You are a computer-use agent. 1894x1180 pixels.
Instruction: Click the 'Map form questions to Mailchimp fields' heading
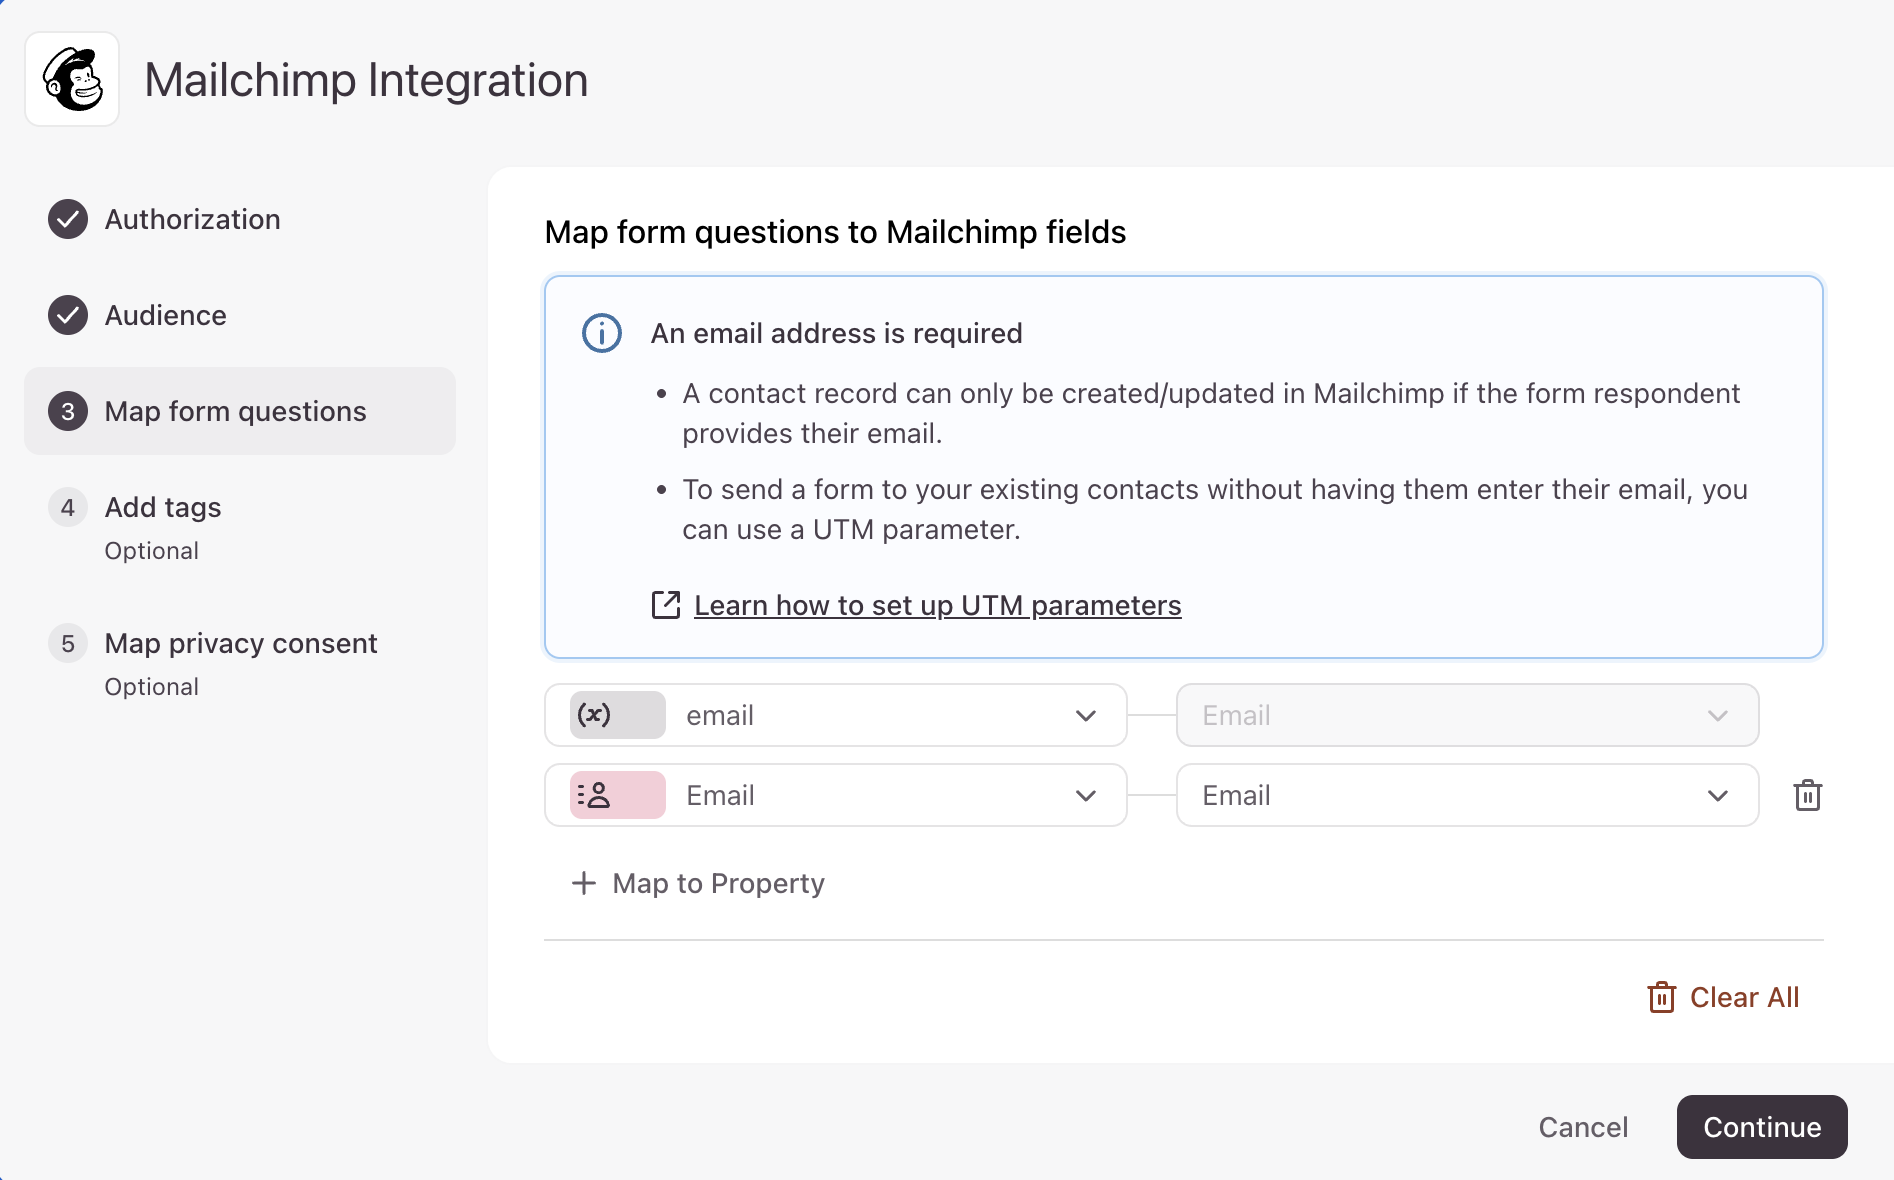point(835,232)
